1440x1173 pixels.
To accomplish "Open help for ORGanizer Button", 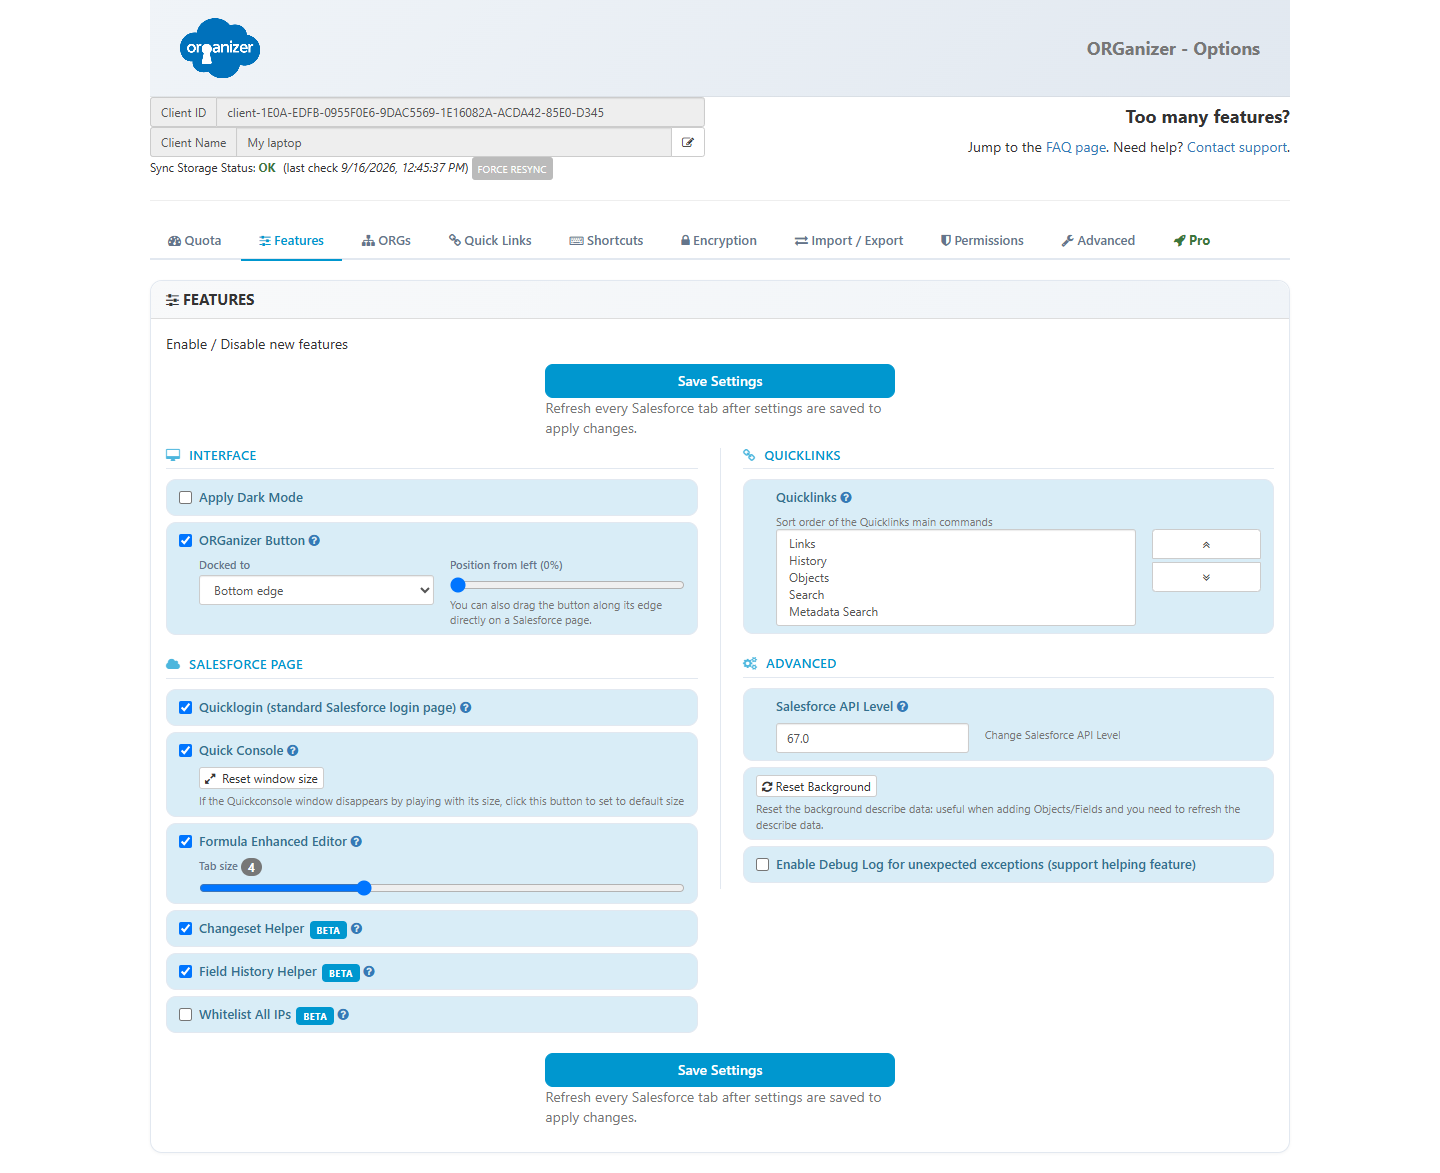I will coord(314,541).
